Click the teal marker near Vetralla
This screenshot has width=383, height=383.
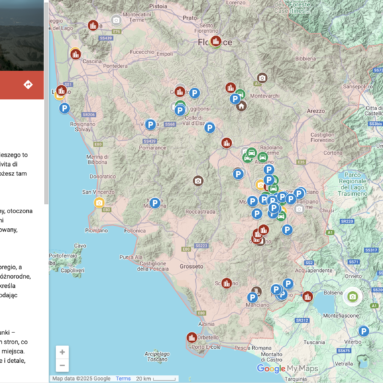(363, 361)
